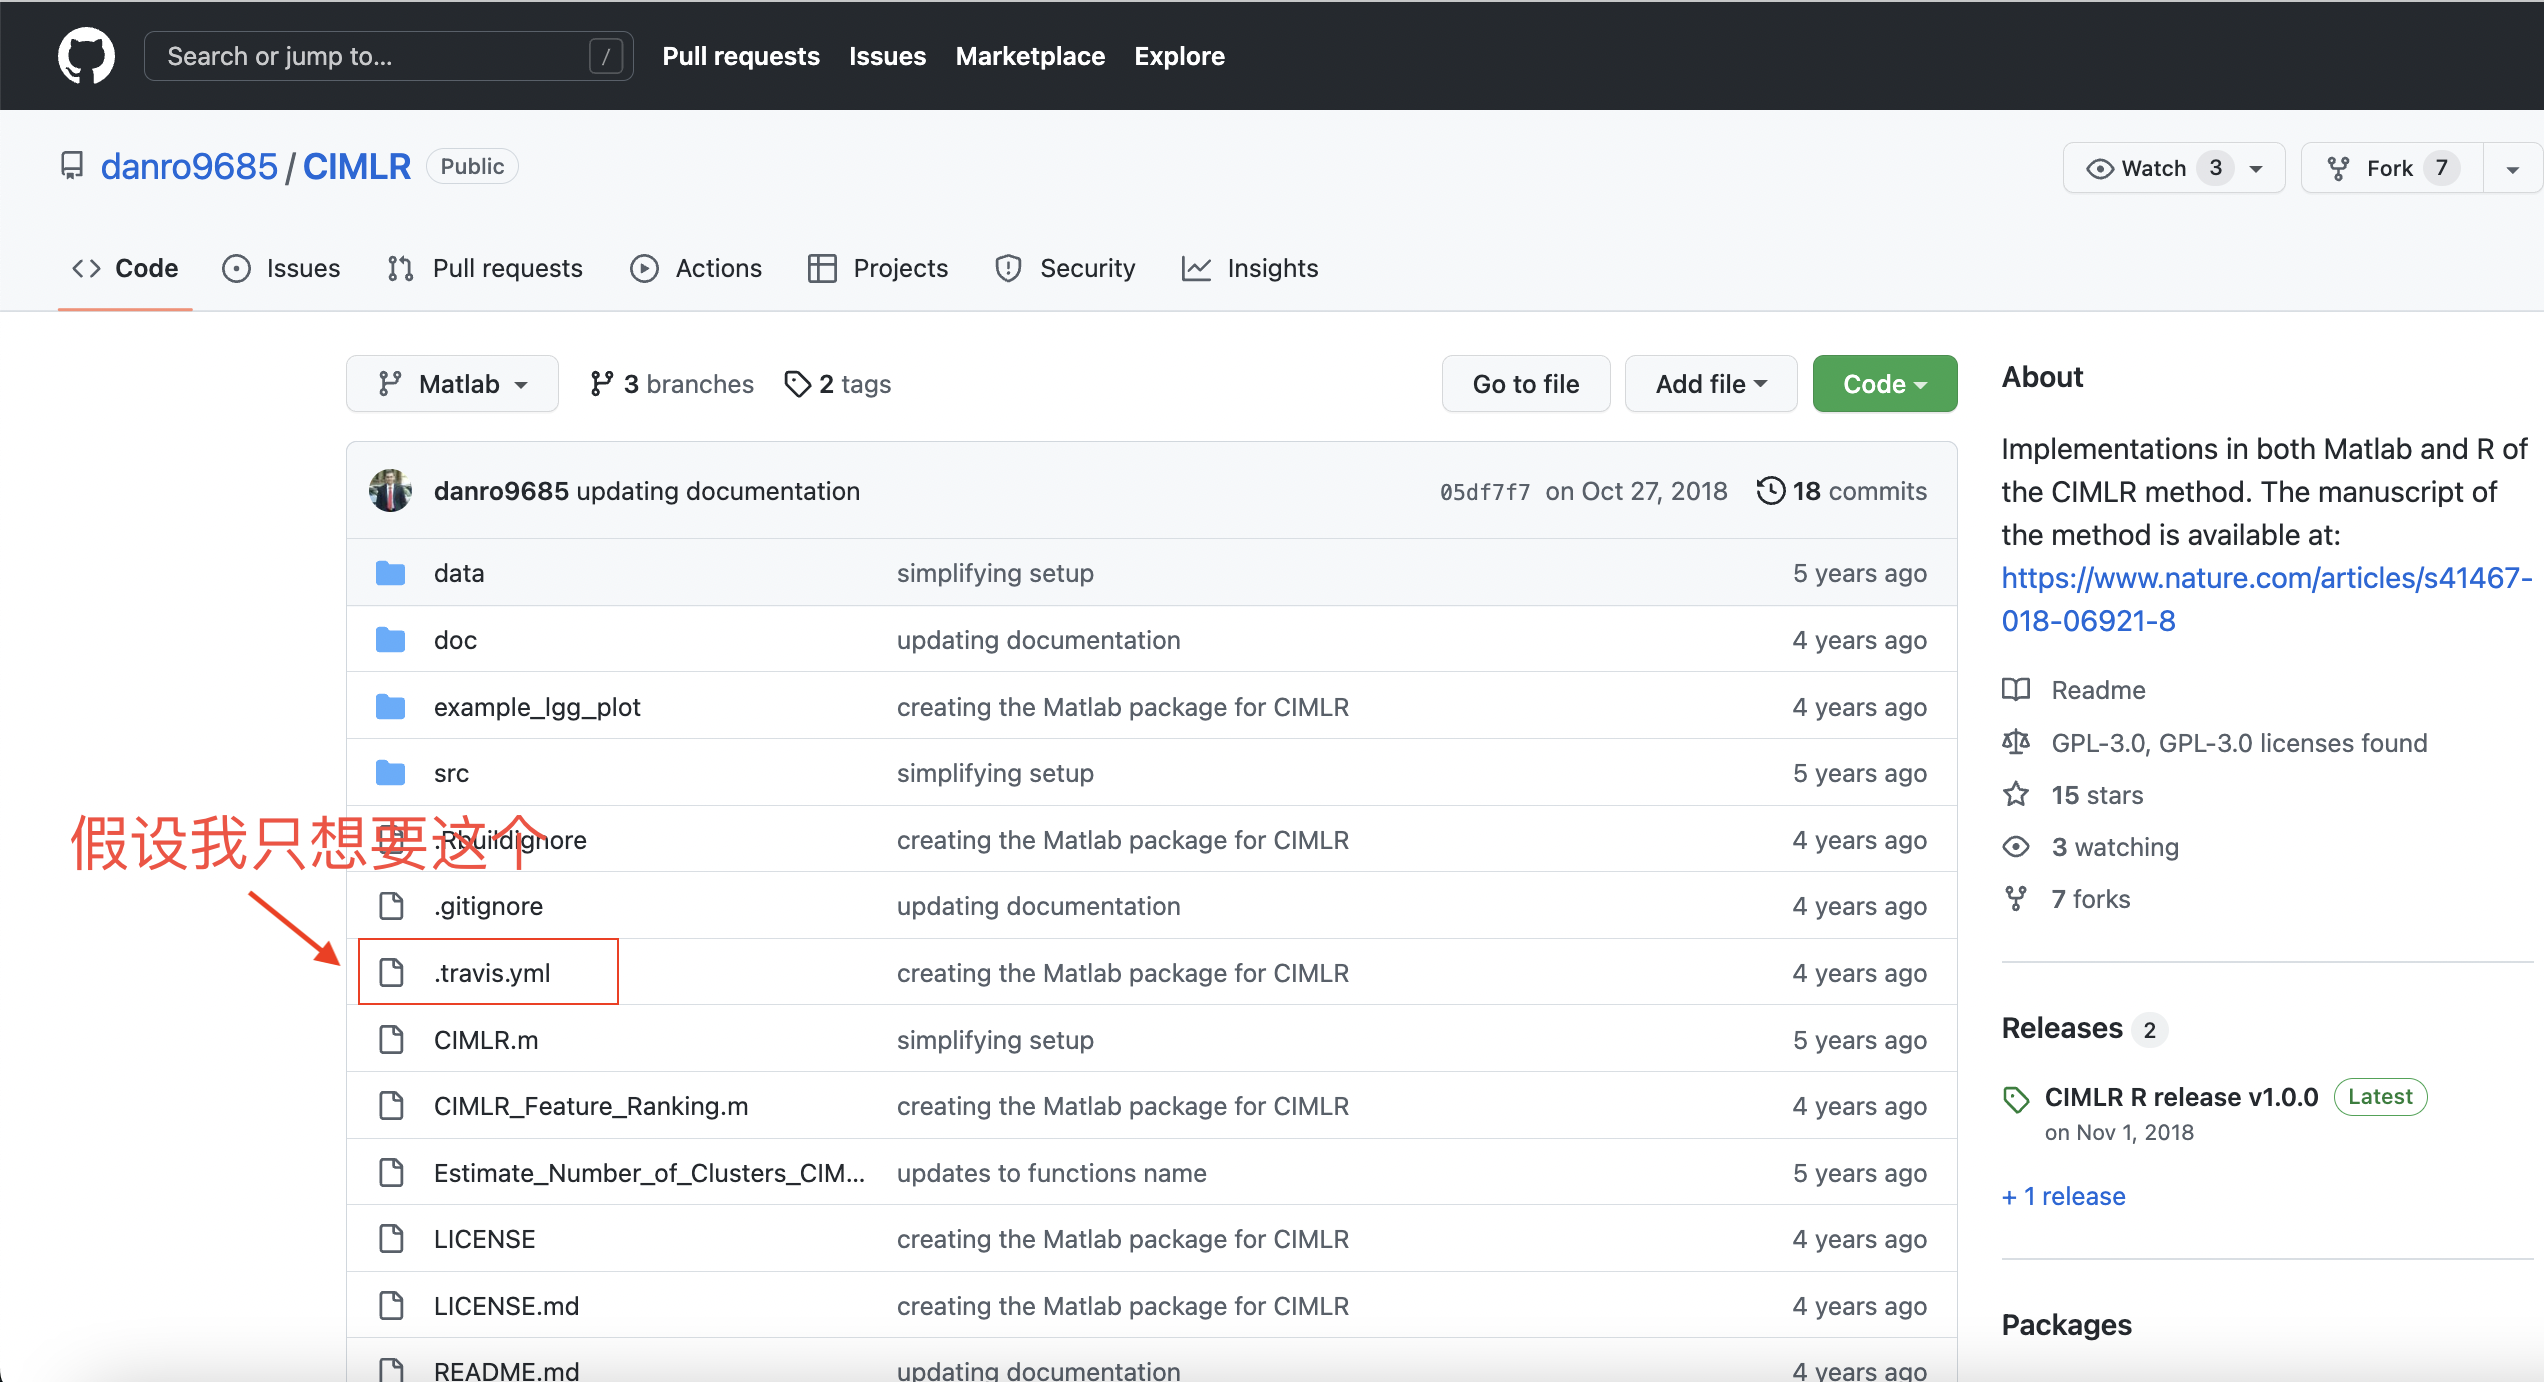Click the Fork button
The width and height of the screenshot is (2544, 1382).
(x=2391, y=168)
